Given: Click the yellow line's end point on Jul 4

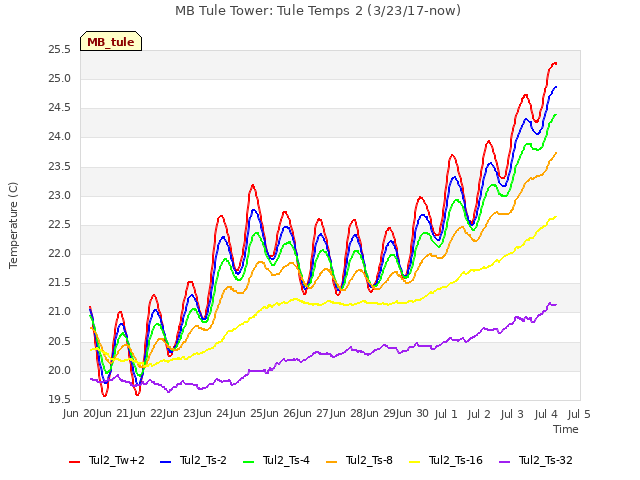Looking at the screenshot, I should click(x=556, y=217).
